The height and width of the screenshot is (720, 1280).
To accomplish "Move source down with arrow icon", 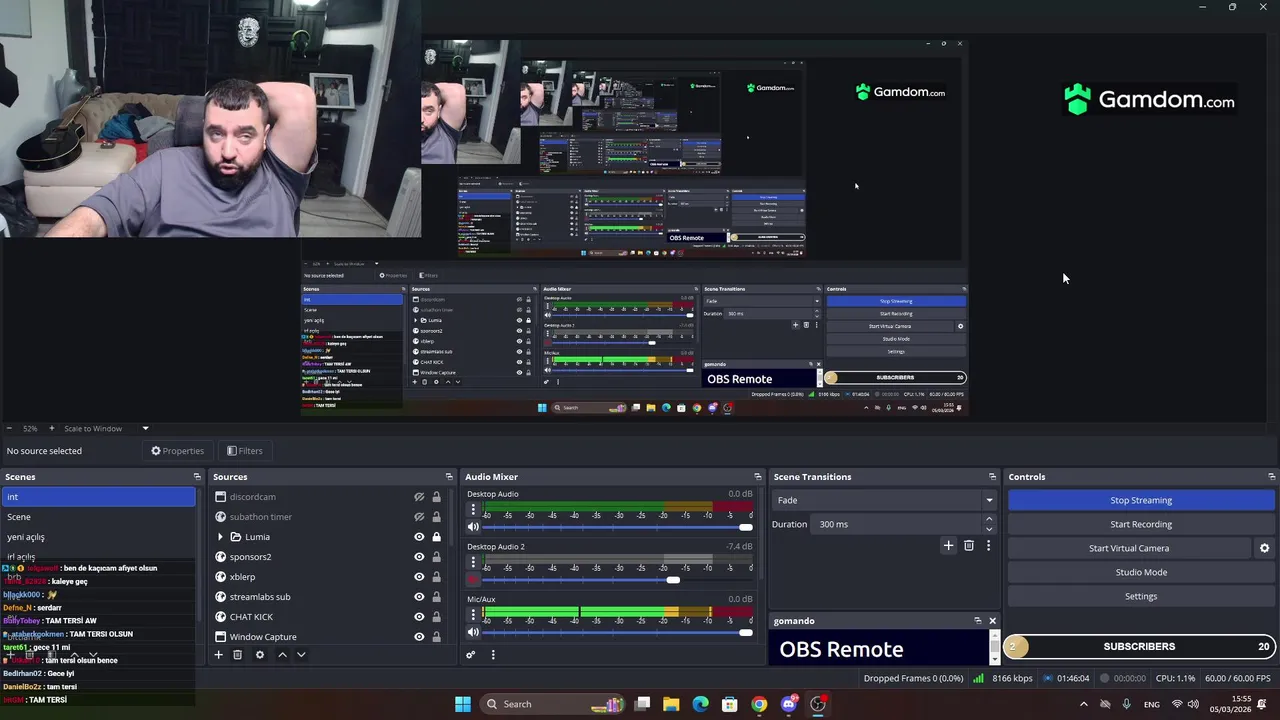I will tap(301, 655).
